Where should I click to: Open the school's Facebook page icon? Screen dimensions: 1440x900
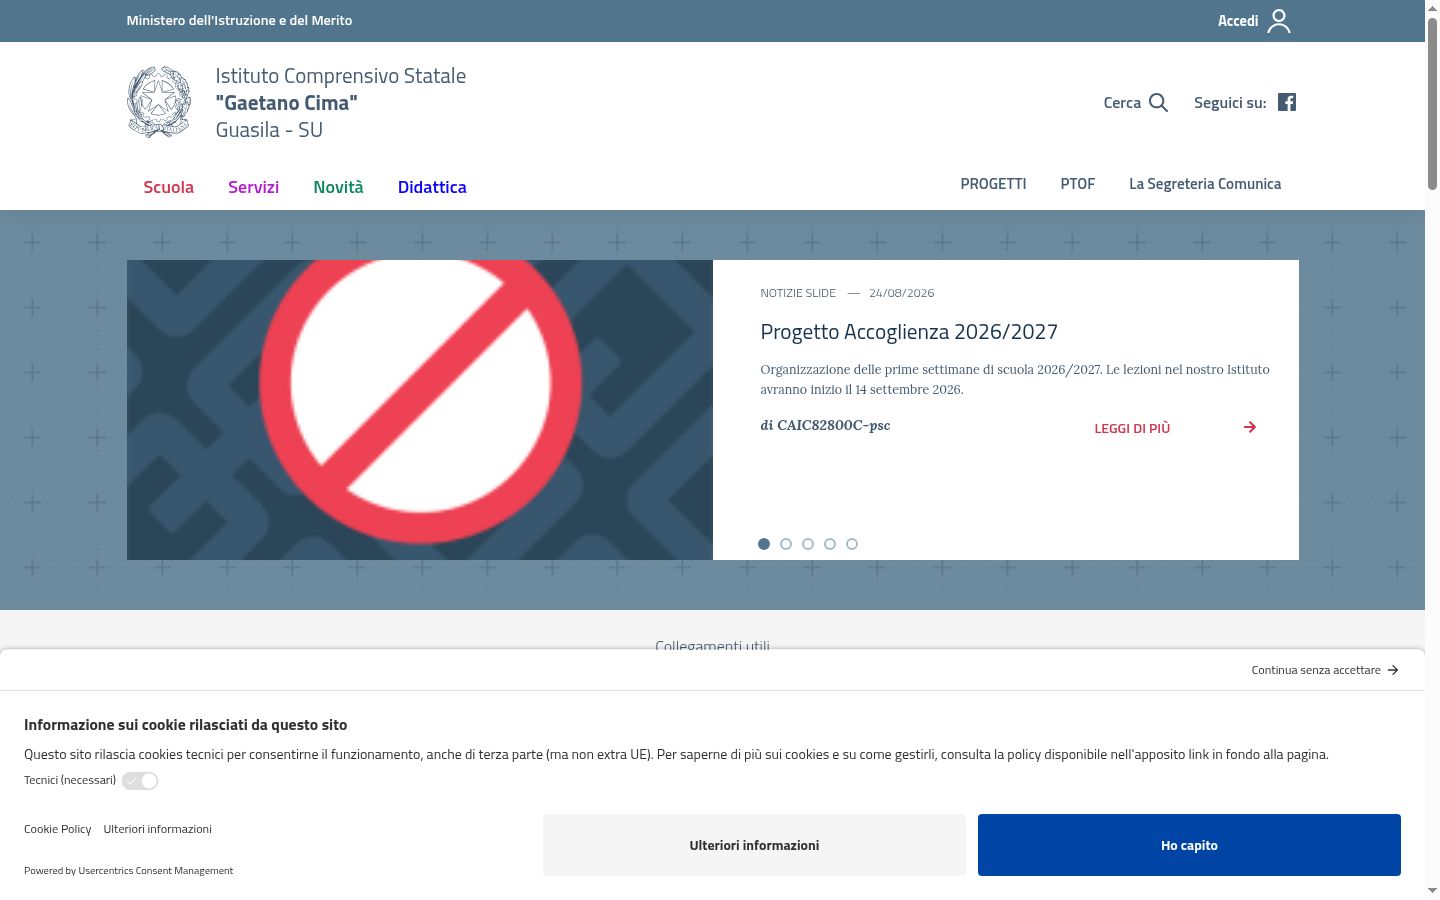click(1287, 102)
